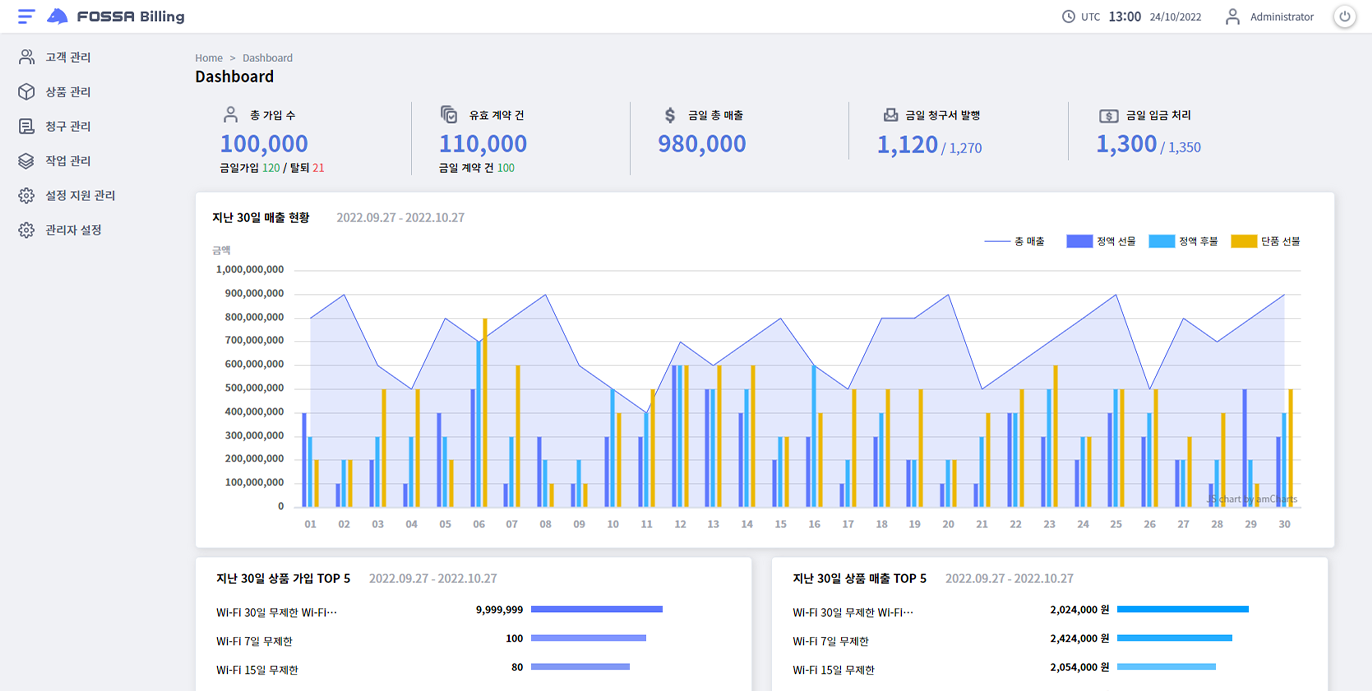Viewport: 1372px width, 691px height.
Task: Click the 고객 관리 people icon
Action: [27, 58]
